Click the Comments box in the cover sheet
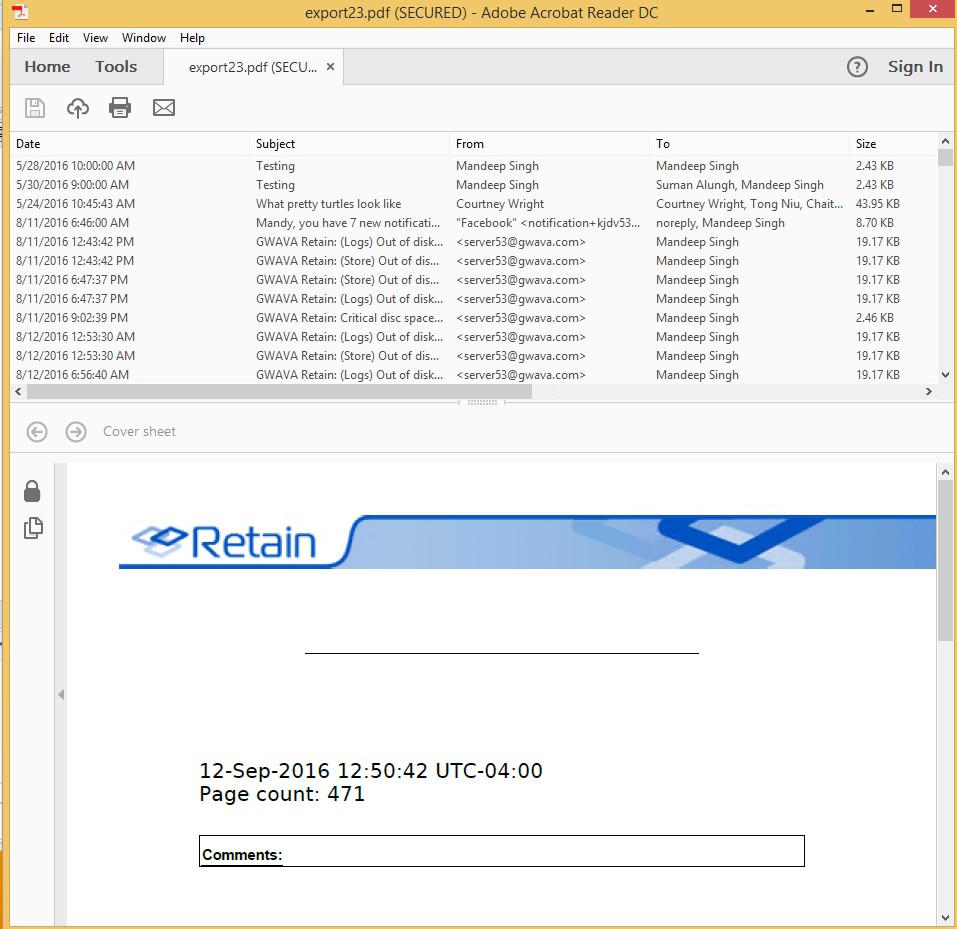This screenshot has height=929, width=957. tap(502, 851)
